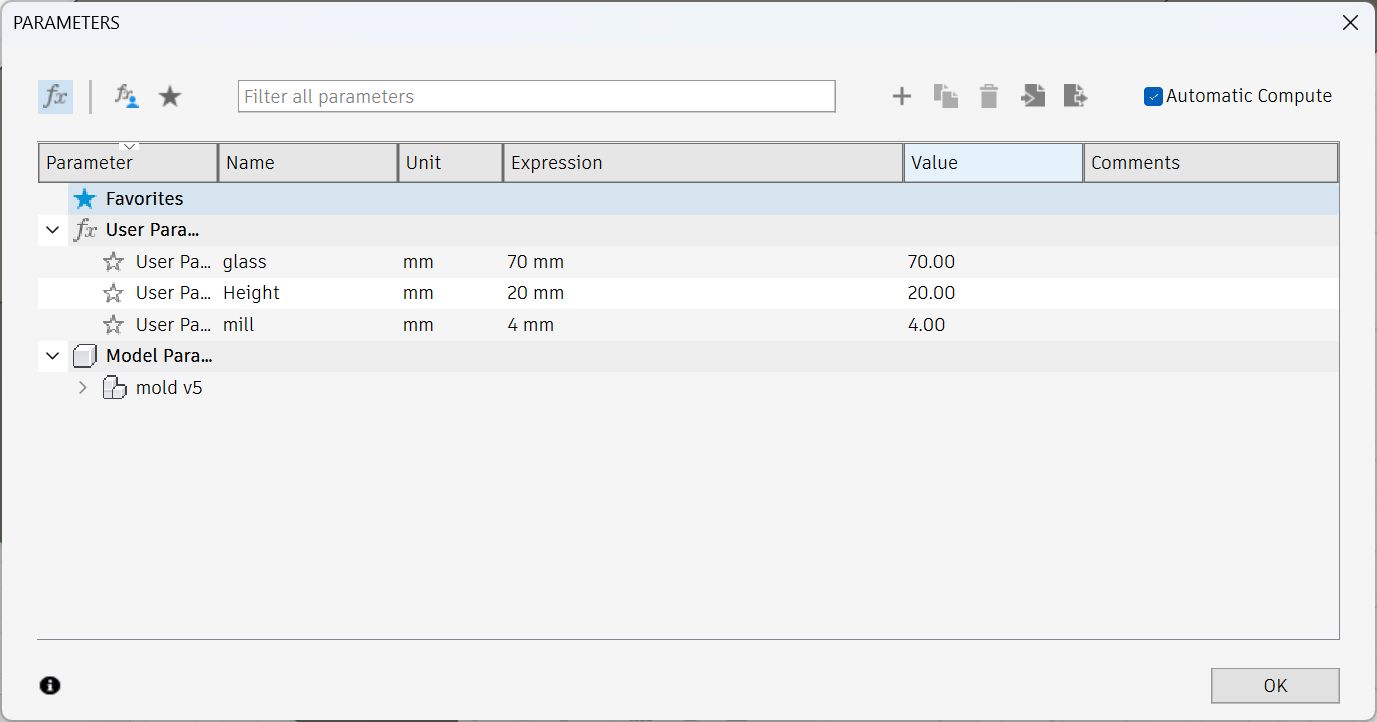This screenshot has height=722, width=1377.
Task: Expand the mold v5 tree node
Action: [x=83, y=387]
